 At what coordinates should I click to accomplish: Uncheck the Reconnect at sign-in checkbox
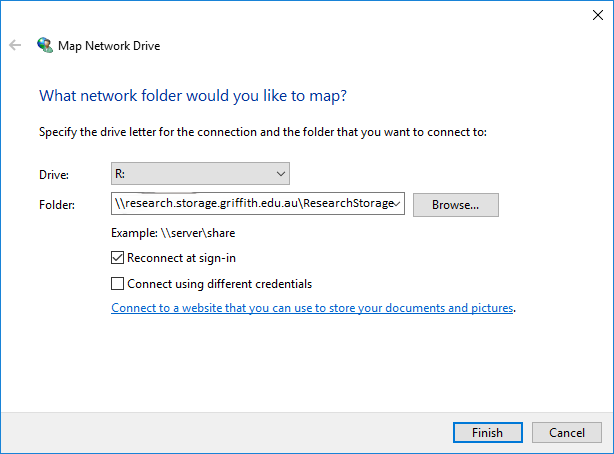pyautogui.click(x=118, y=257)
